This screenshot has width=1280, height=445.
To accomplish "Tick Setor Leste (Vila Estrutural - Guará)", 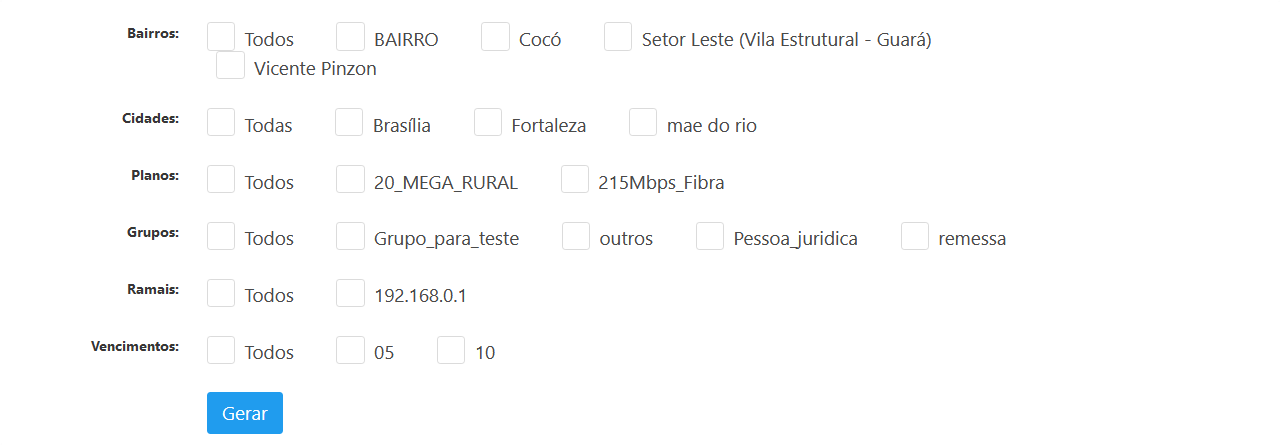I will tap(618, 37).
